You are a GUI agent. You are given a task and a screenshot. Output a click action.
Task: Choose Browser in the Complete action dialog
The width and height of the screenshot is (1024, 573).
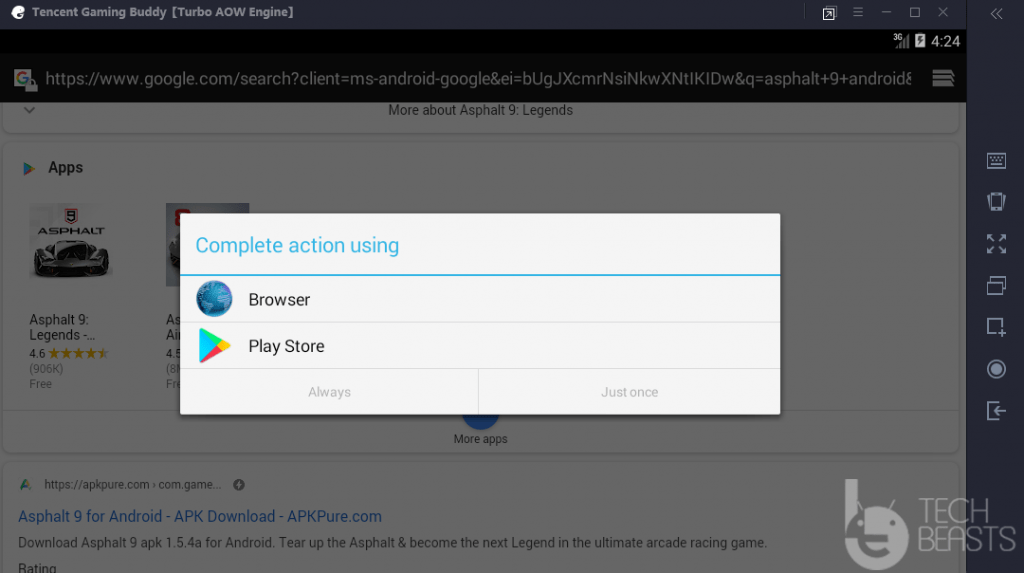[480, 299]
